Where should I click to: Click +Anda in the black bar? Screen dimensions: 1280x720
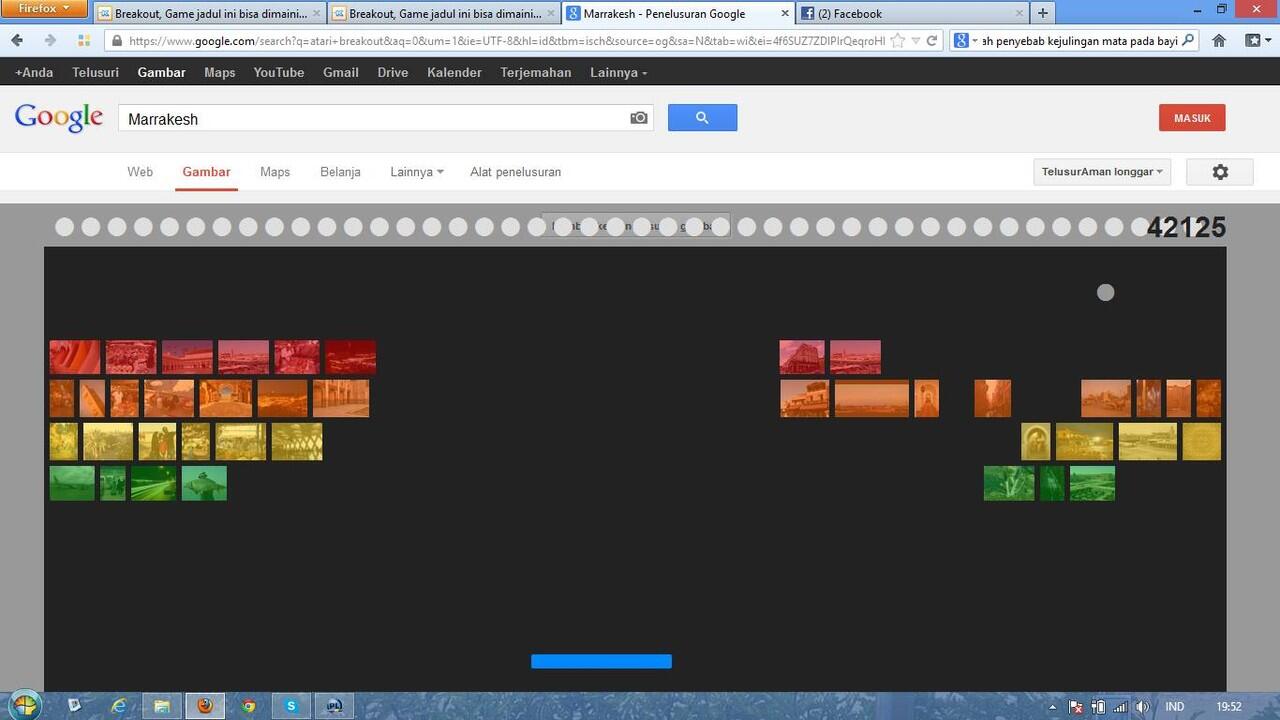(34, 72)
